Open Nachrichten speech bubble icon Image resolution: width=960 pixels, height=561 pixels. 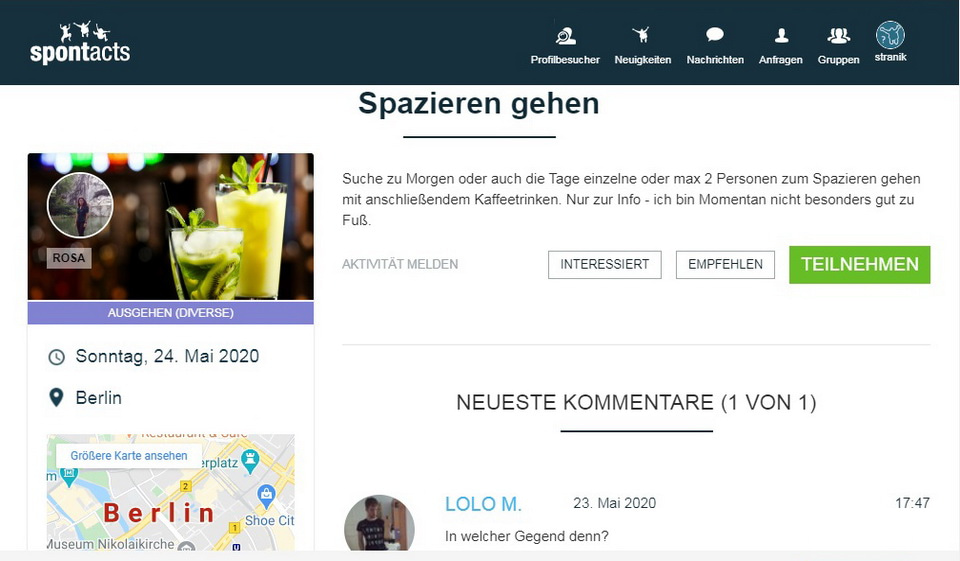(714, 37)
